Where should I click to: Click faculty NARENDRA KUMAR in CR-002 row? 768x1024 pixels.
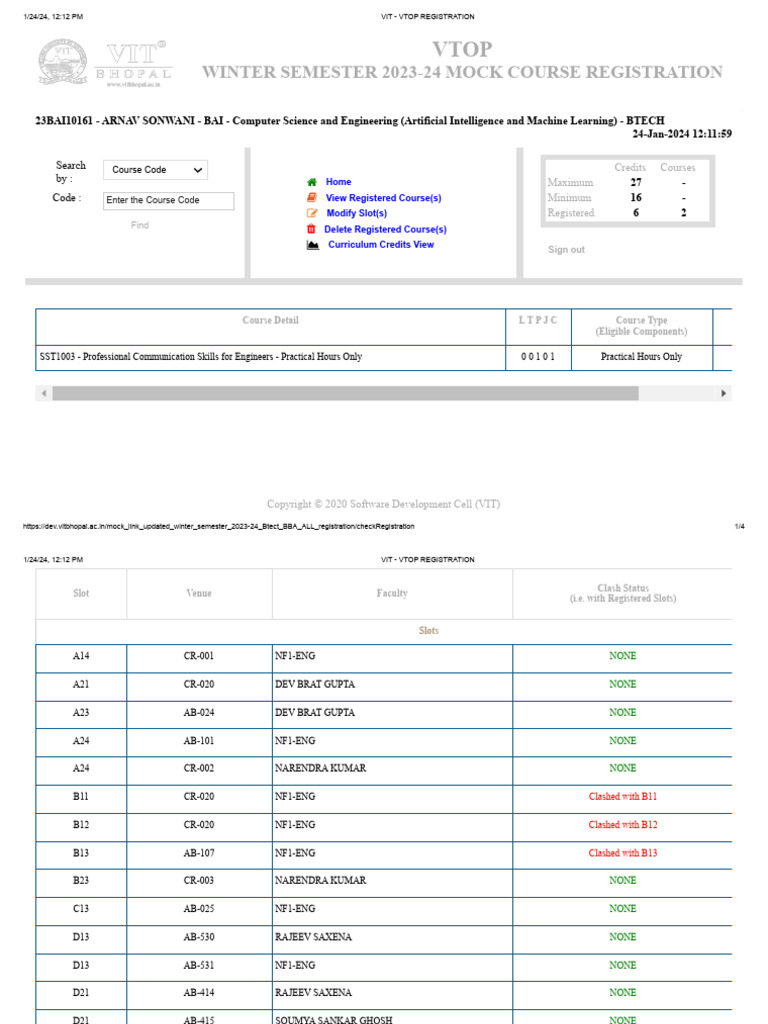coord(321,769)
